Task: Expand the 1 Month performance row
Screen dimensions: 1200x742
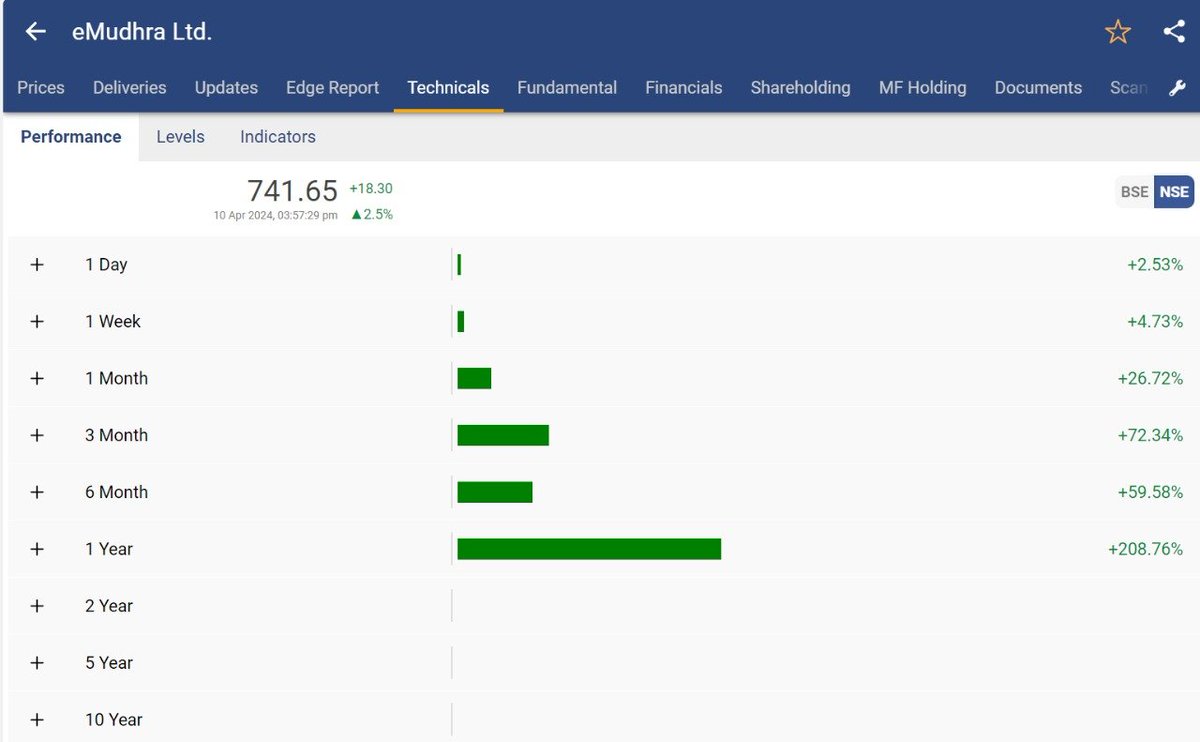Action: tap(37, 379)
